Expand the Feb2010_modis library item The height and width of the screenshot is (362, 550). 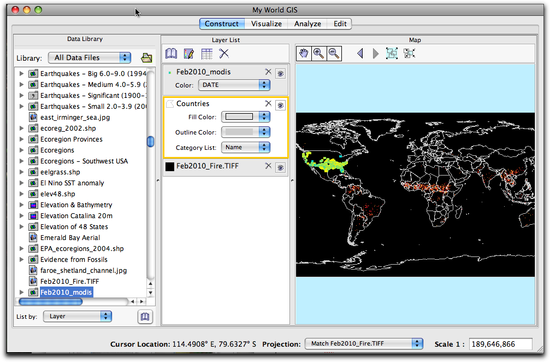pos(21,292)
